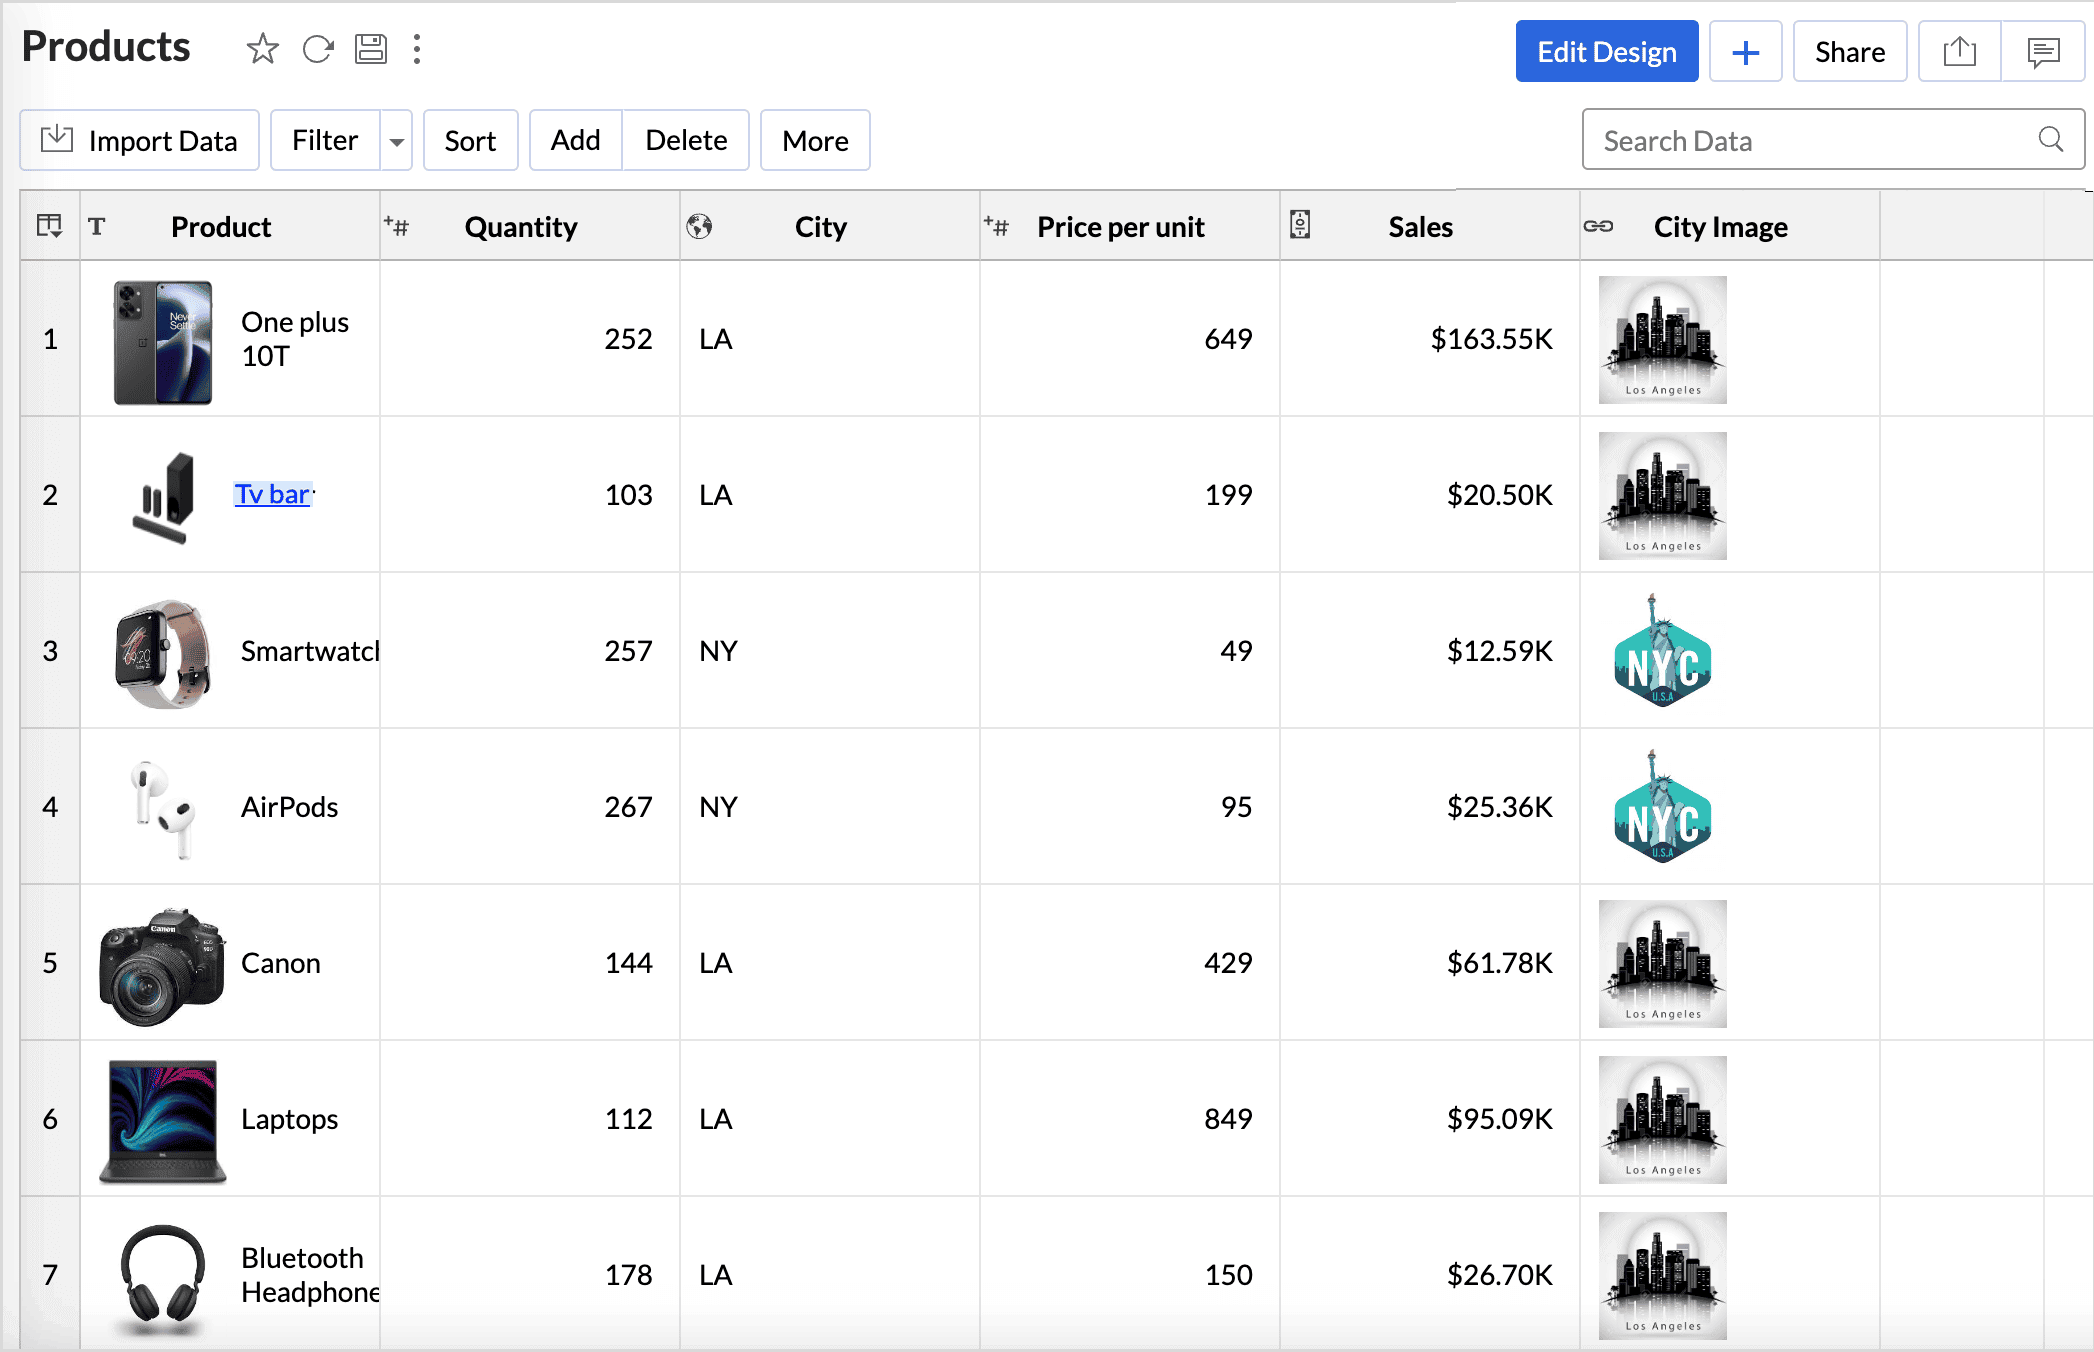Mark Products view as favorite star
2094x1352 pixels.
coord(262,49)
